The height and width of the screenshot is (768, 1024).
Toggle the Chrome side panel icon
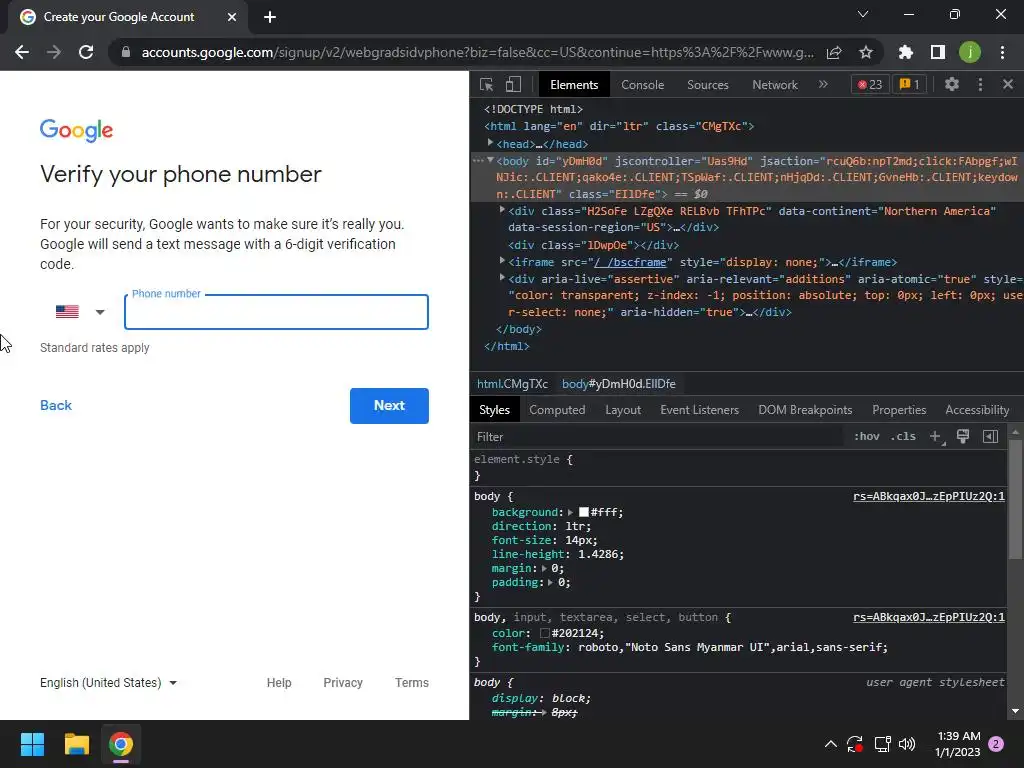(938, 52)
